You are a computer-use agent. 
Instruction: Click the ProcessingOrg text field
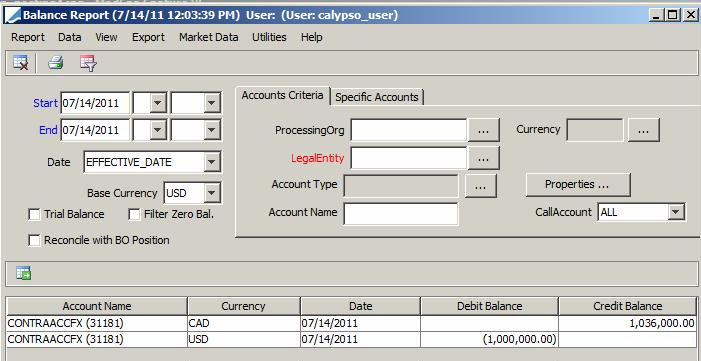(x=409, y=130)
